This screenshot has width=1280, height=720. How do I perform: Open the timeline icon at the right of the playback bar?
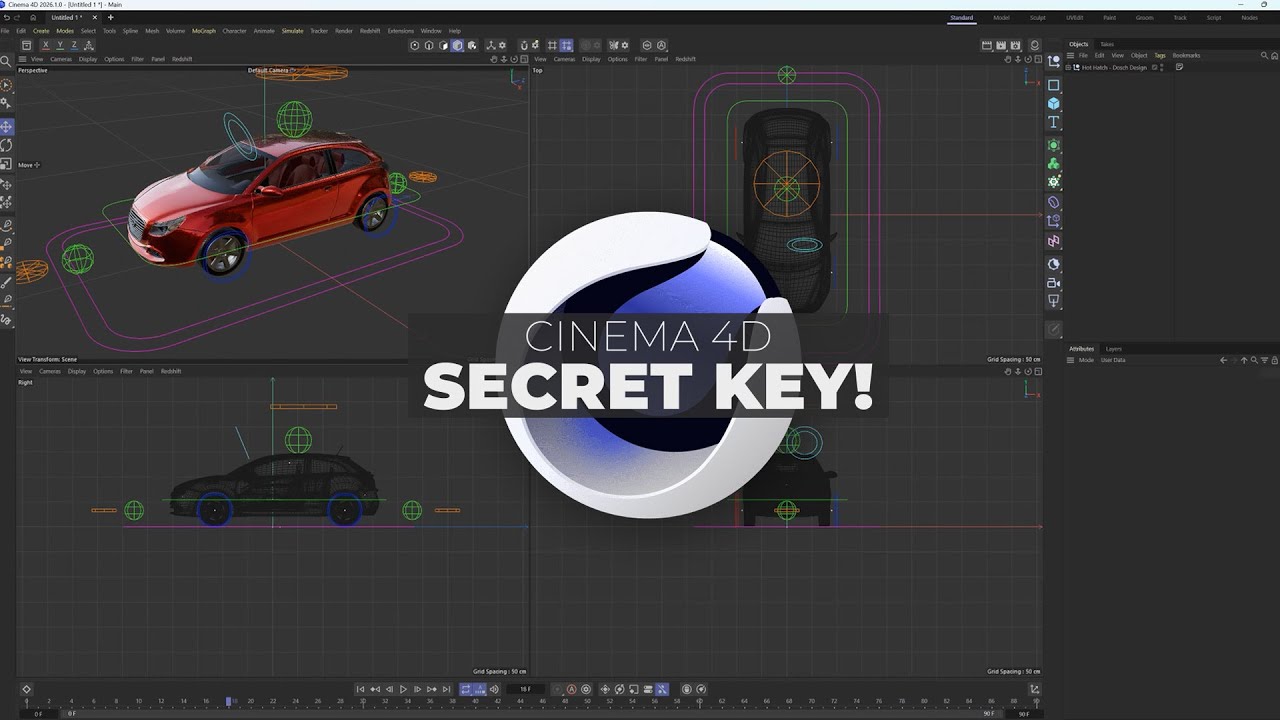[x=1034, y=689]
